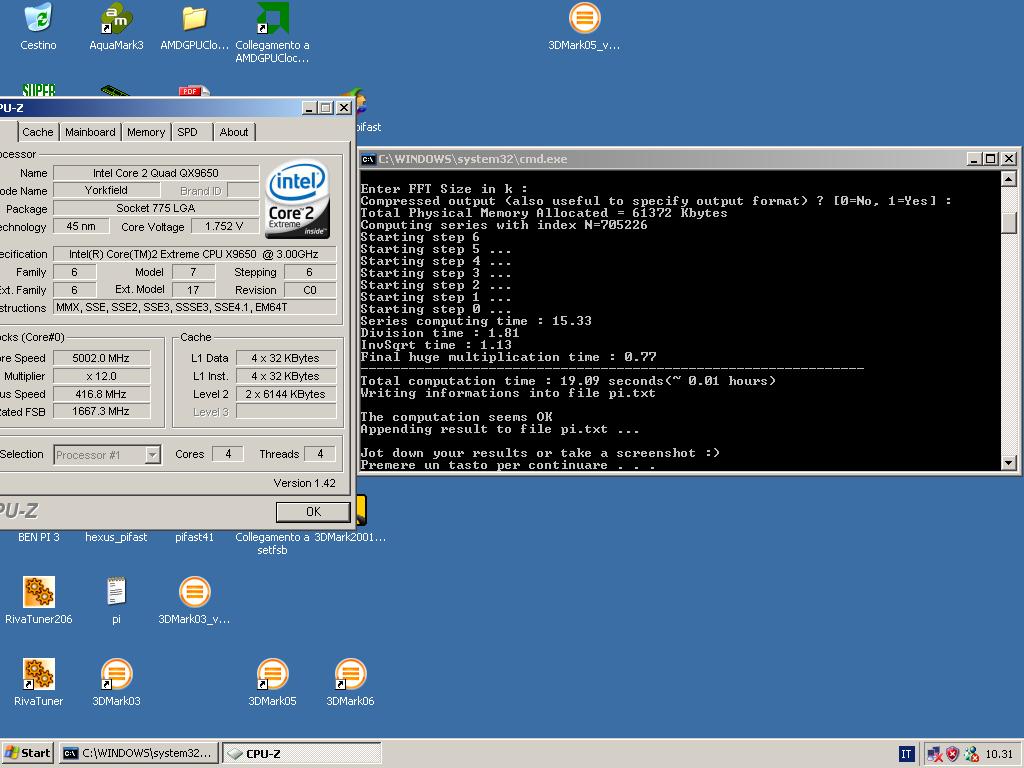
Task: Click the tray icon left of the clock
Action: coord(971,754)
